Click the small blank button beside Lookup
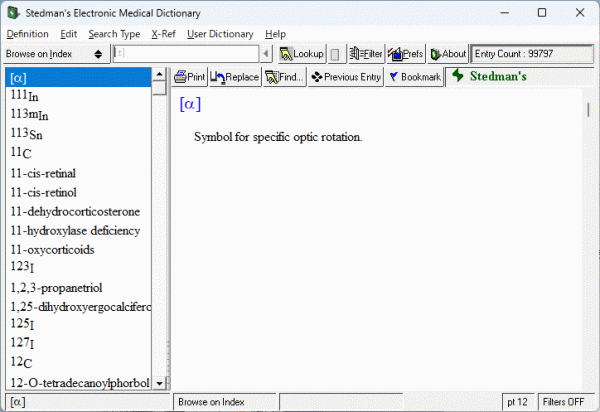Viewport: 600px width, 412px height. pyautogui.click(x=335, y=54)
